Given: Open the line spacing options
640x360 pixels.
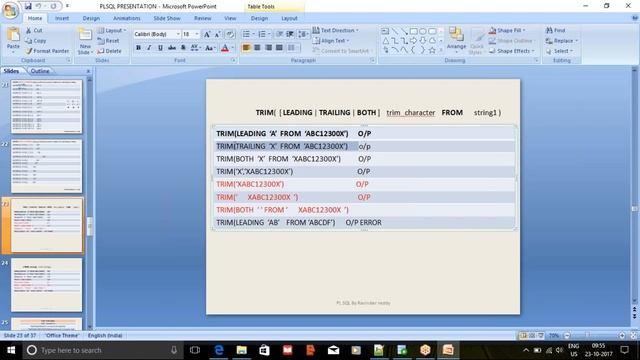Looking at the screenshot, I should pos(303,34).
